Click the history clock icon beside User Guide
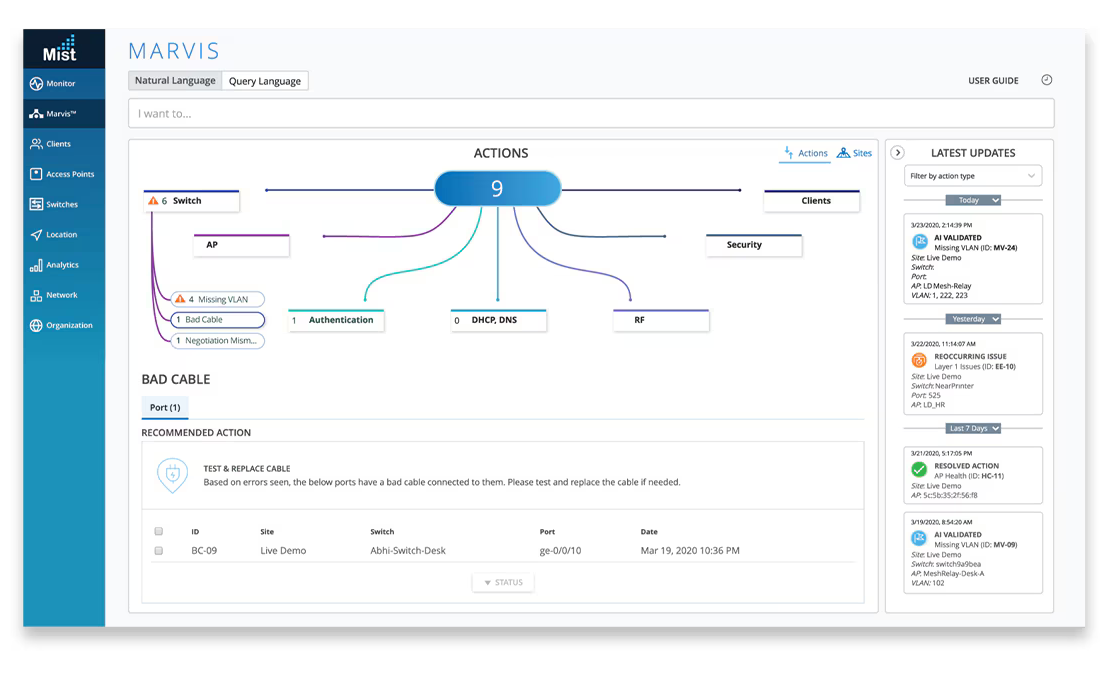 tap(1046, 80)
